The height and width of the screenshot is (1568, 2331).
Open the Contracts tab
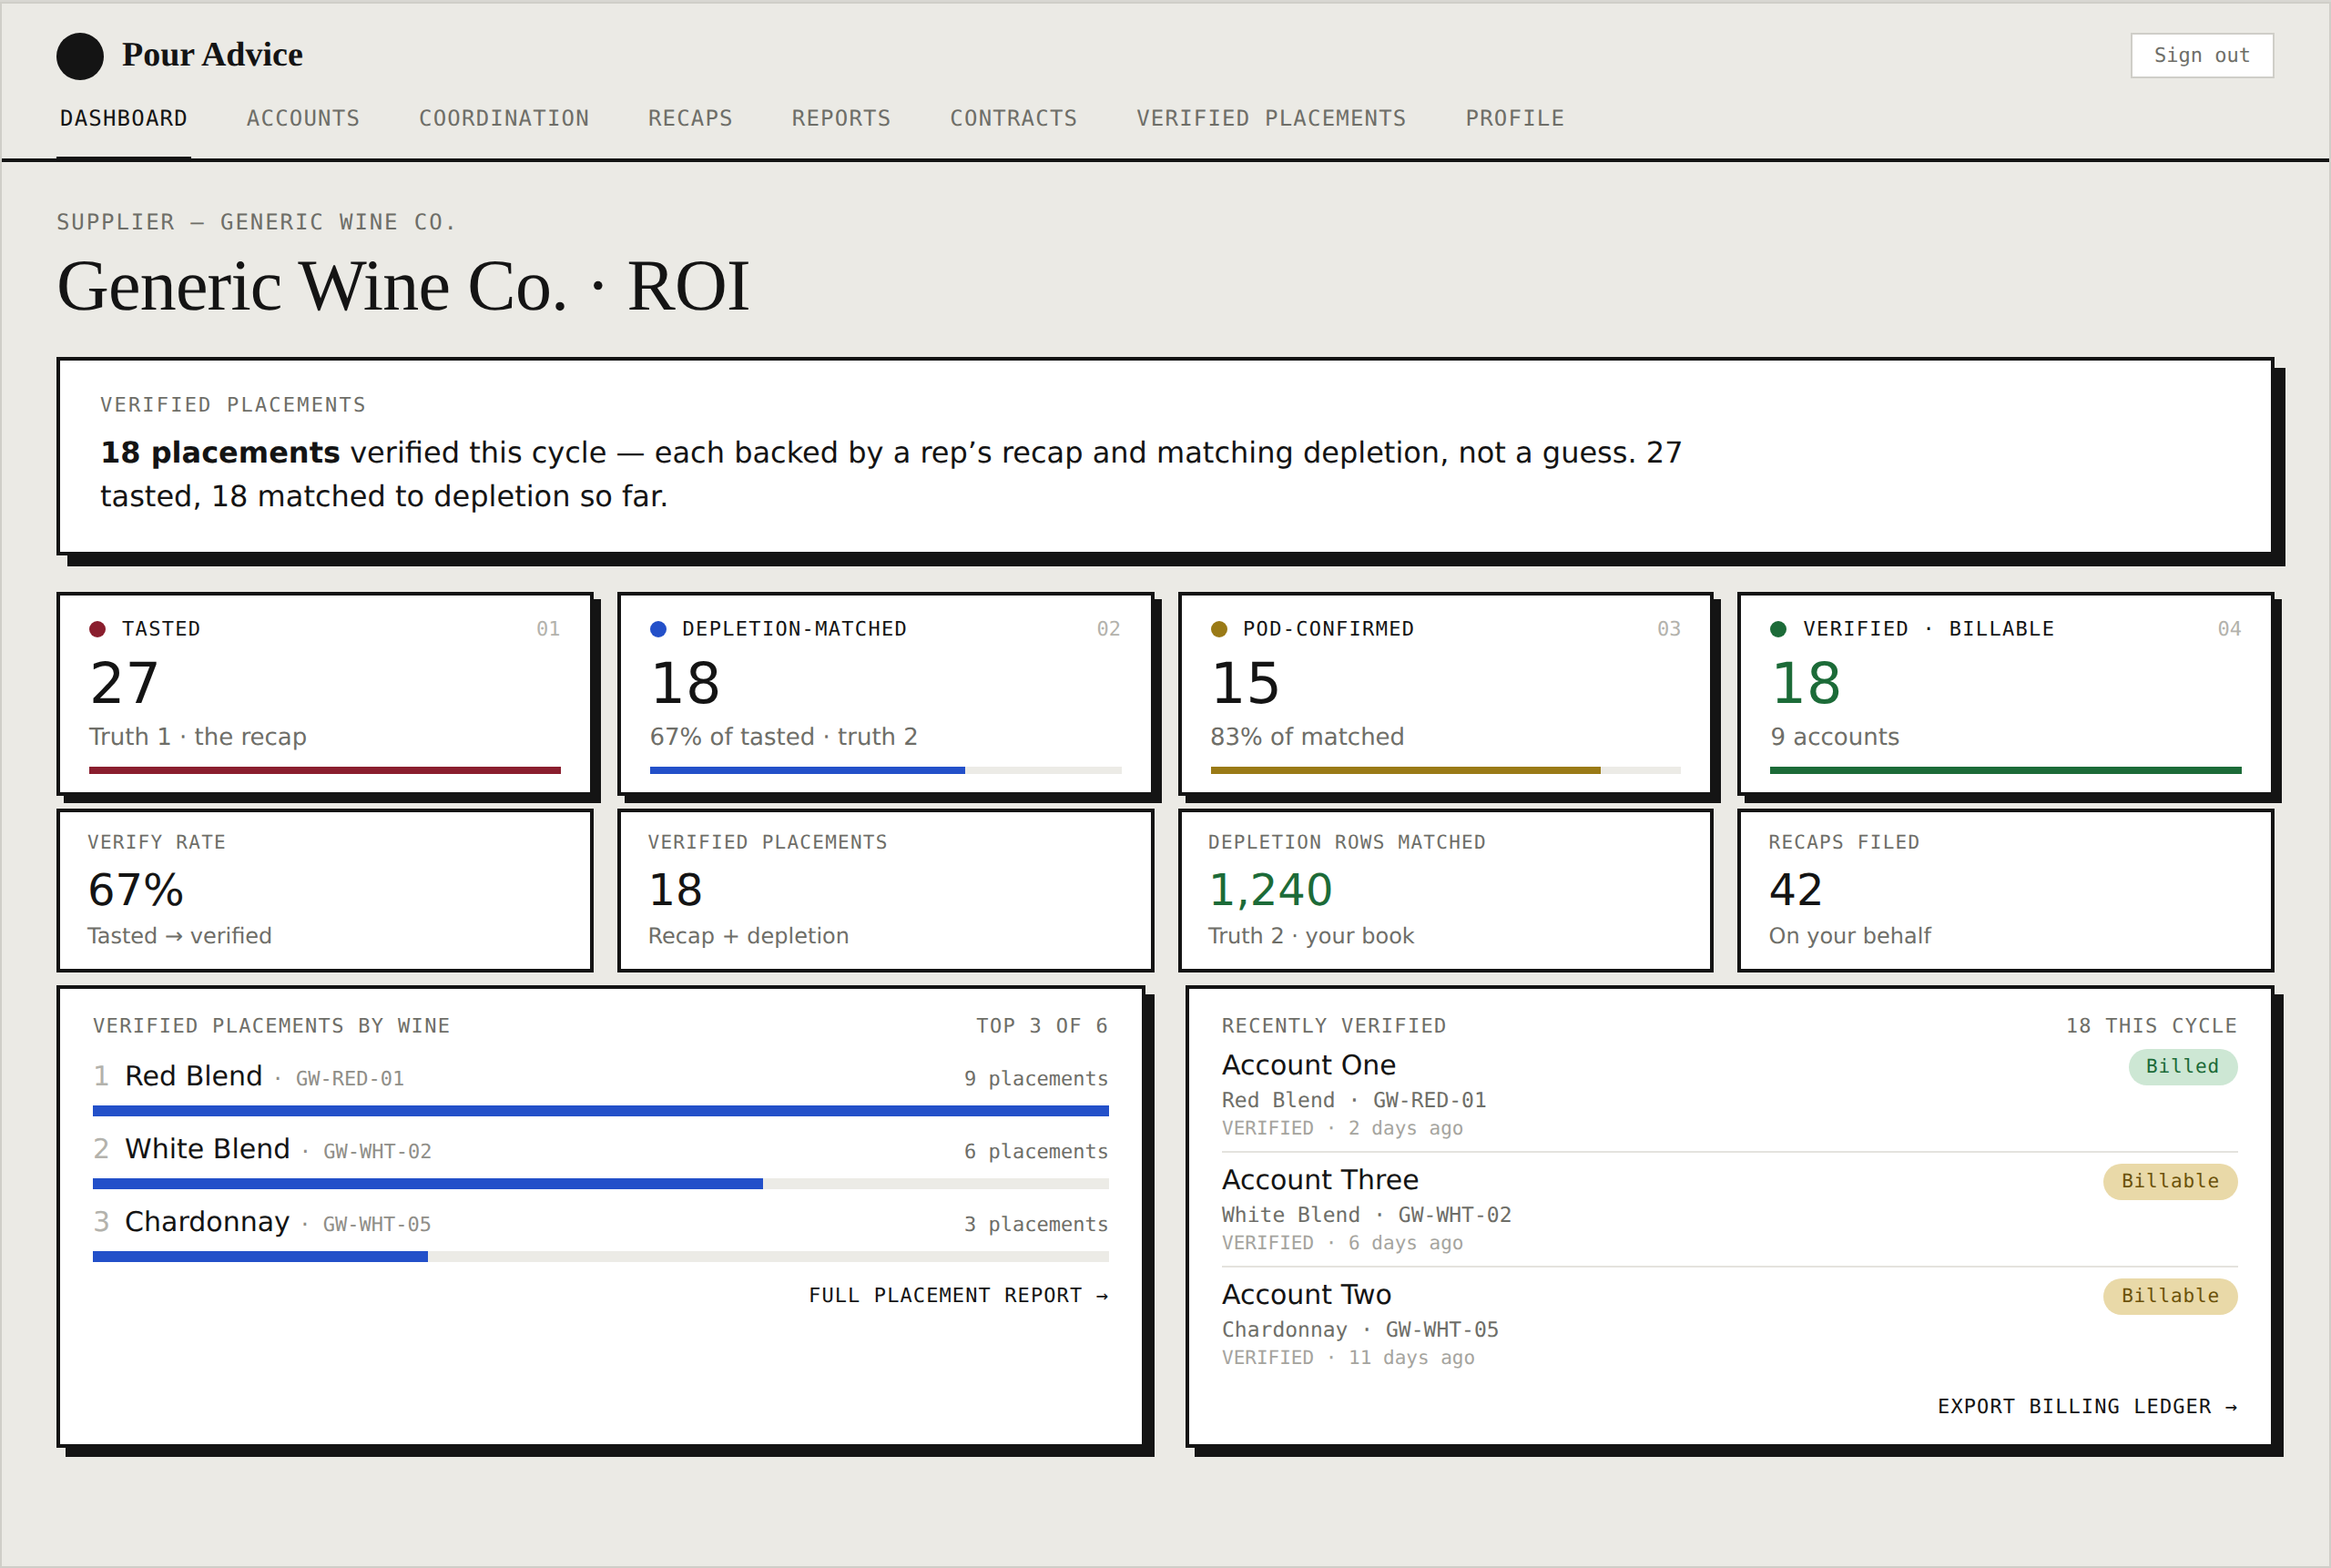1013,118
